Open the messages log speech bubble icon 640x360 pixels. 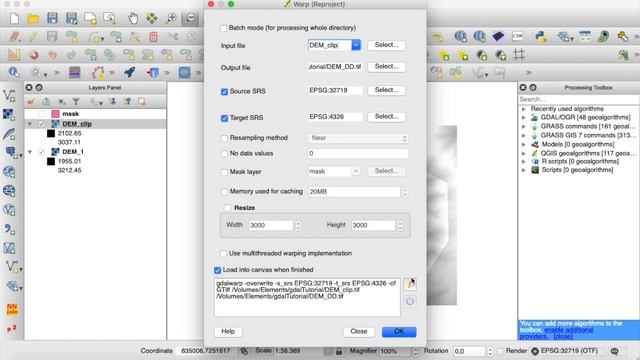614,351
